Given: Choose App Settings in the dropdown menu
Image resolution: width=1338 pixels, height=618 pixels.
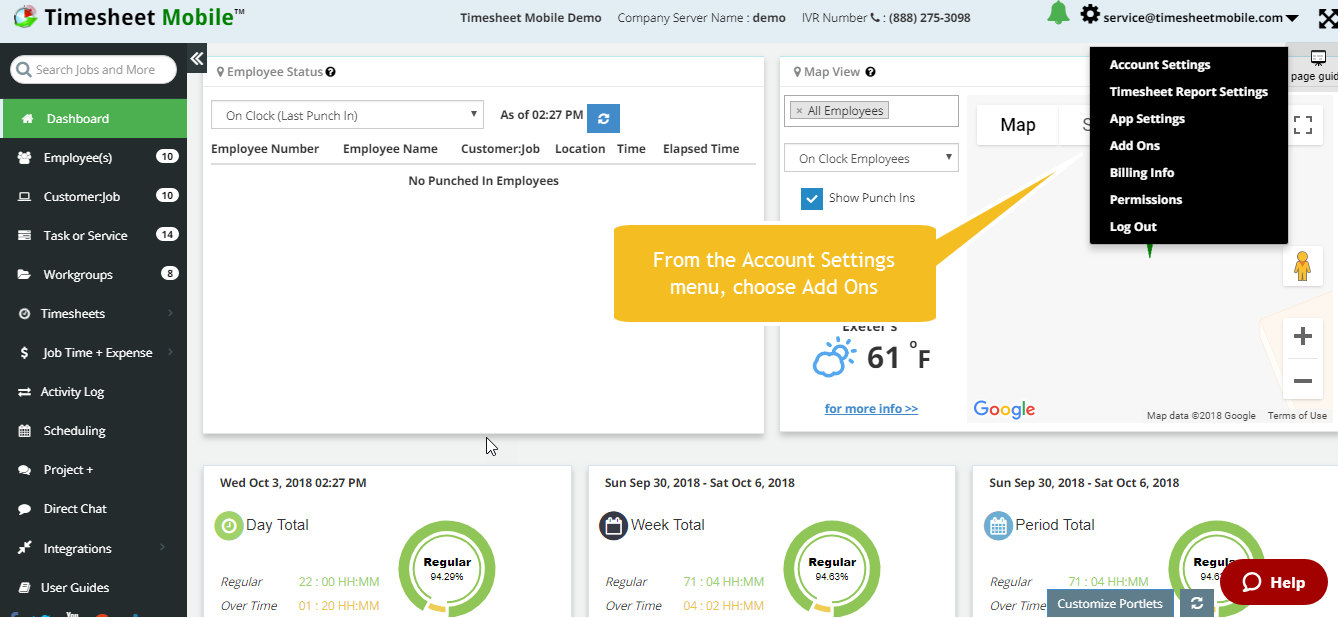Looking at the screenshot, I should (1147, 119).
